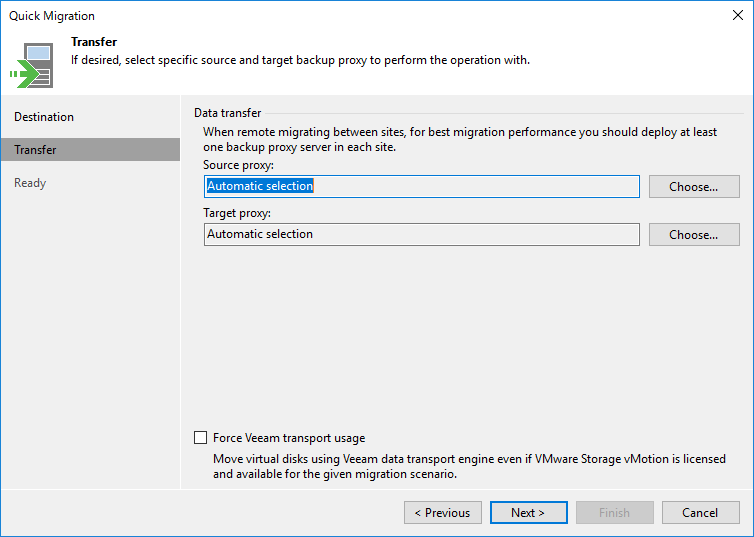Go to the Destination wizard step
Viewport: 754px width, 537px height.
pyautogui.click(x=44, y=117)
